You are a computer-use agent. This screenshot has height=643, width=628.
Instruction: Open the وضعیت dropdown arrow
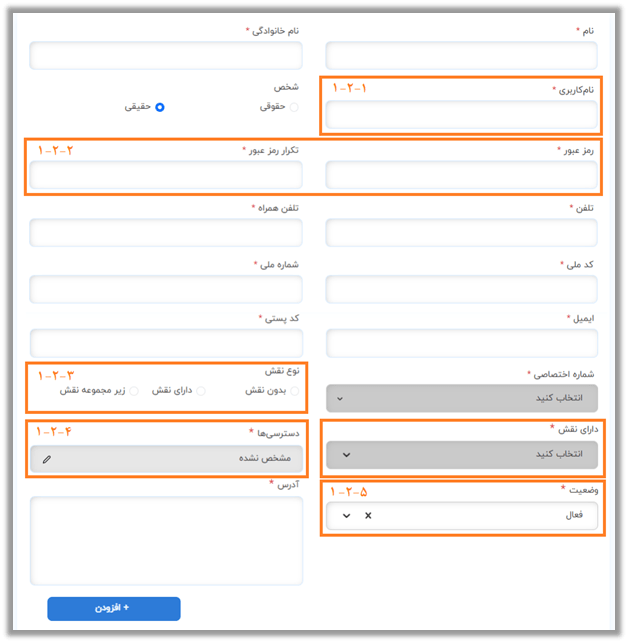[347, 516]
